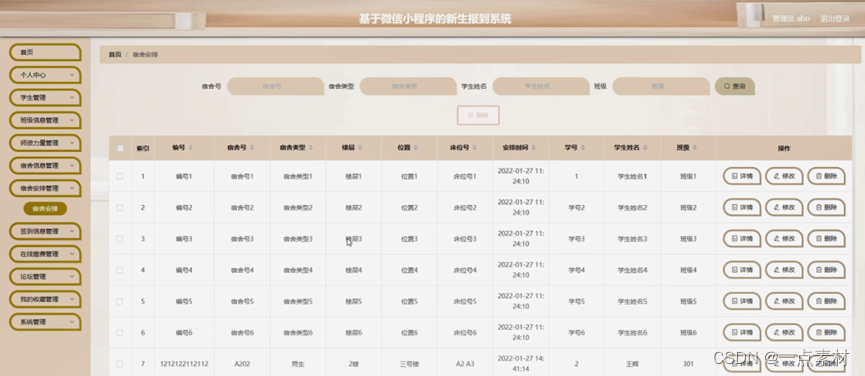Sort table by 编号 column arrows
The width and height of the screenshot is (865, 376).
[191, 148]
